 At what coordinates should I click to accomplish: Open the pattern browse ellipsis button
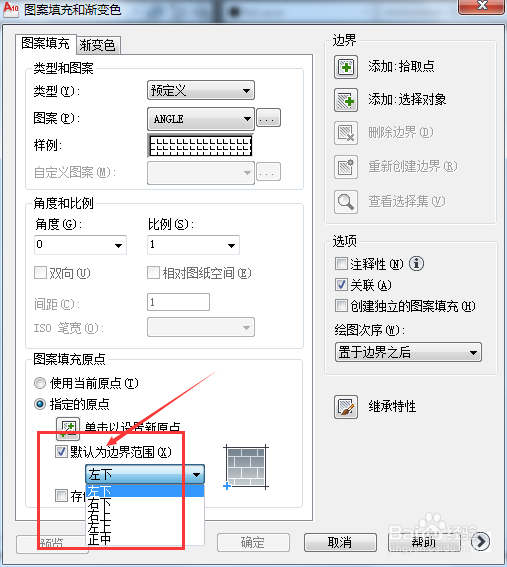click(268, 118)
